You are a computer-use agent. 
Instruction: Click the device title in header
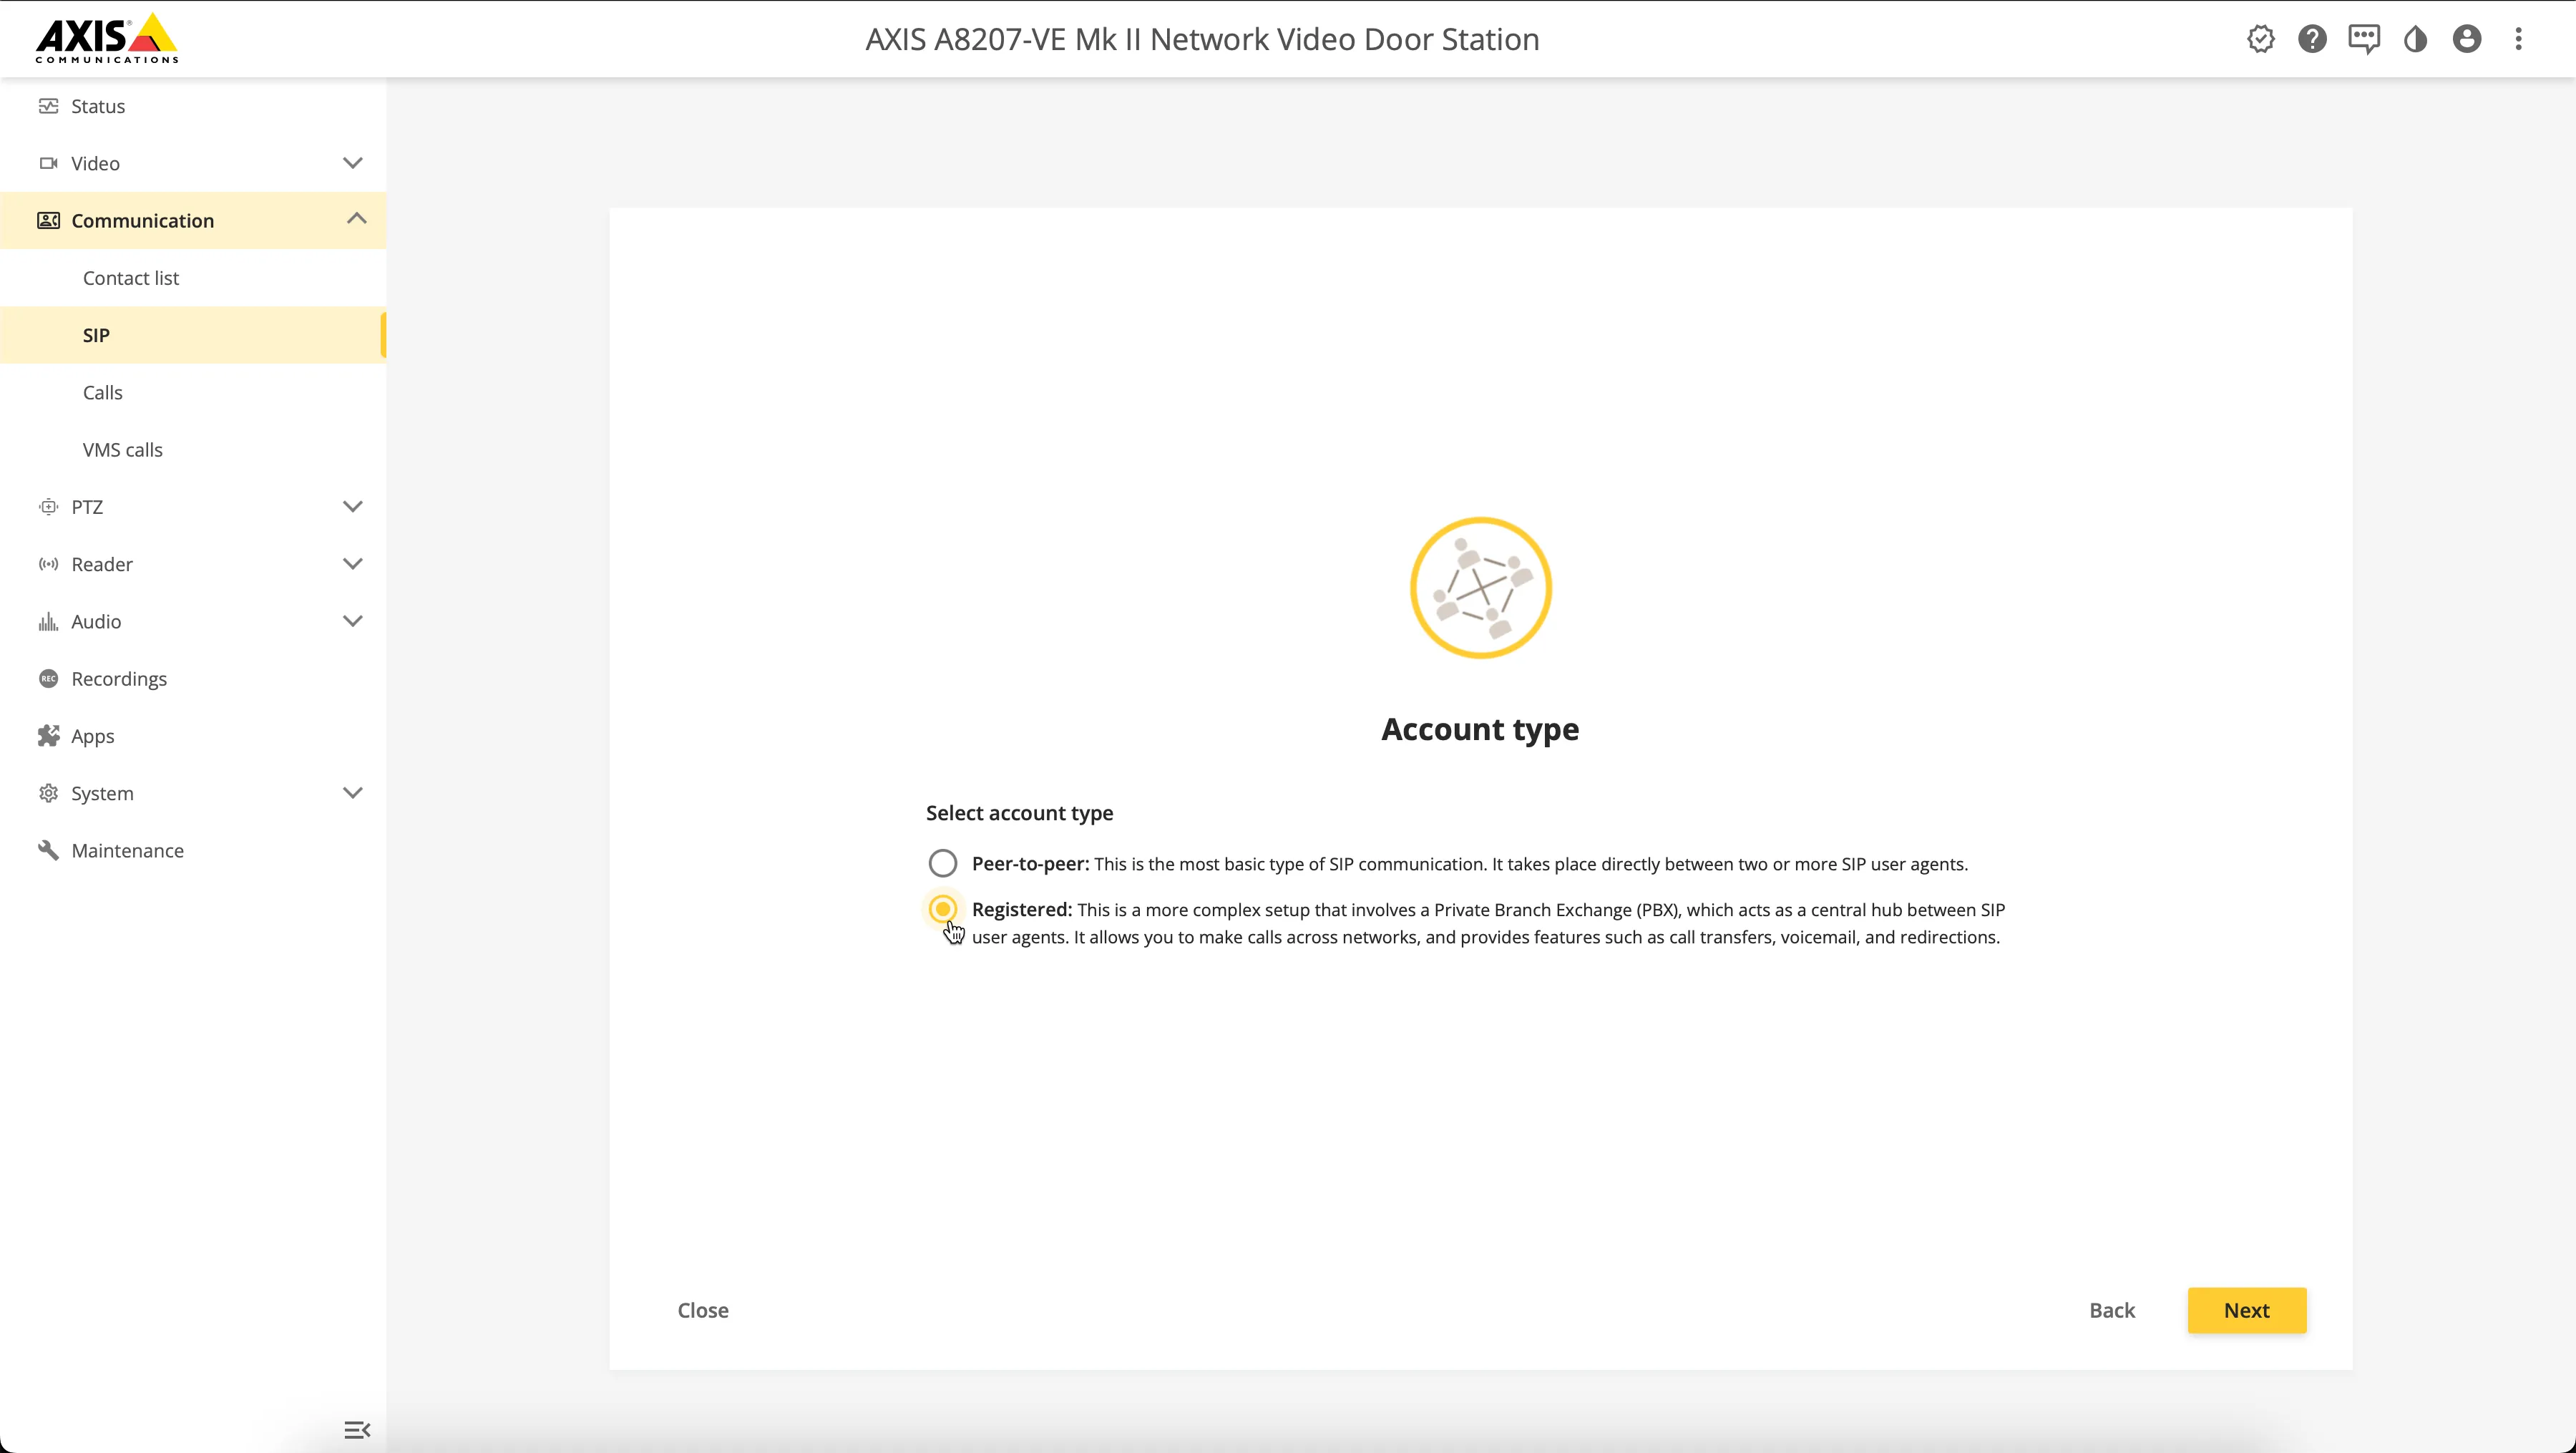(1202, 39)
